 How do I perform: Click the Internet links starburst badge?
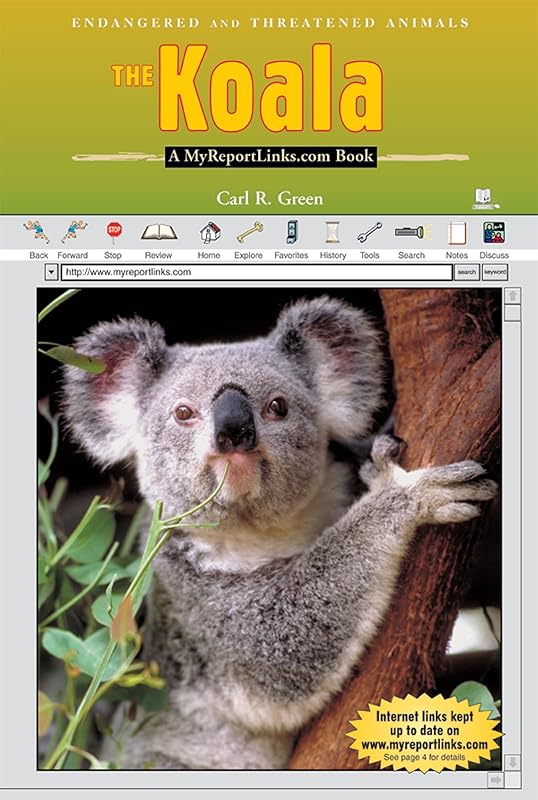(425, 735)
